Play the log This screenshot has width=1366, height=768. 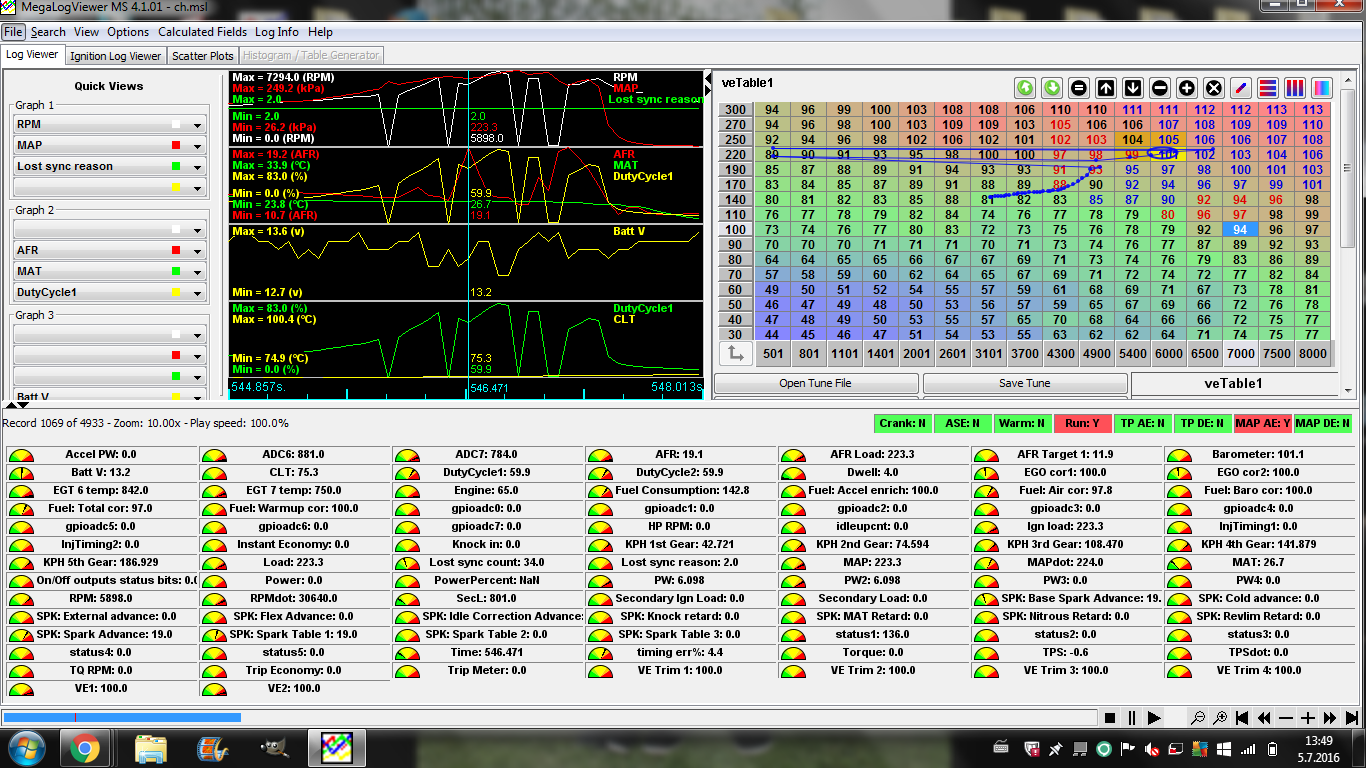click(x=1154, y=718)
